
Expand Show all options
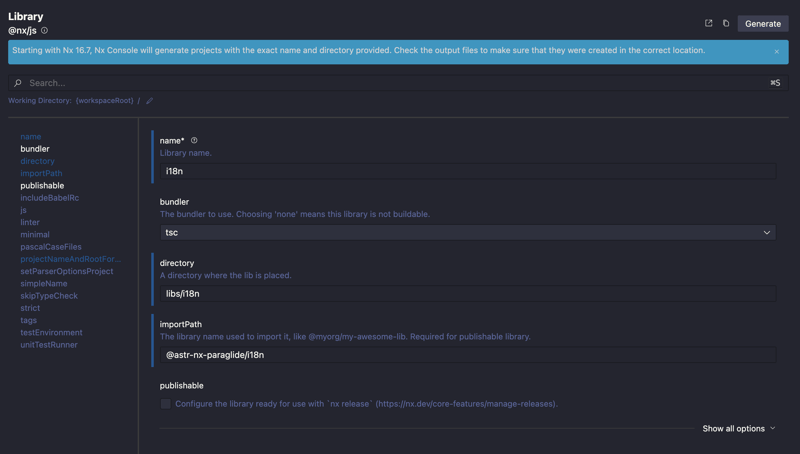coord(739,428)
